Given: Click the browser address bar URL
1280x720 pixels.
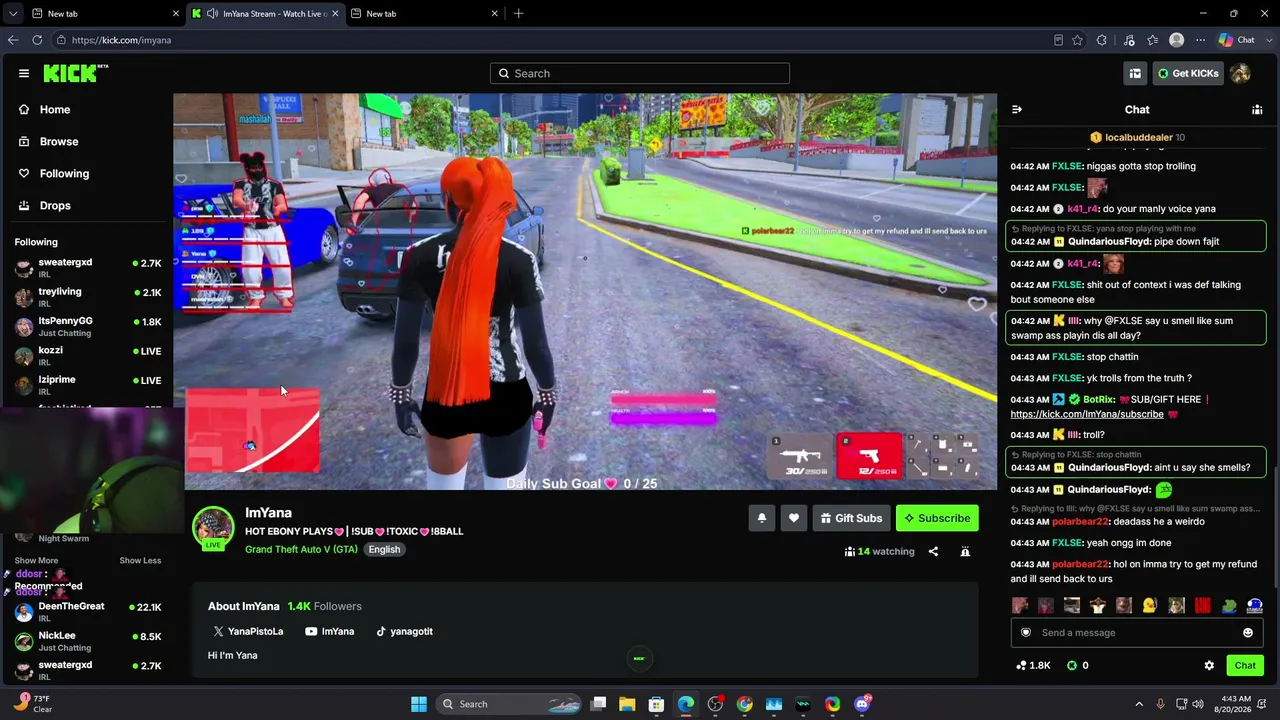Looking at the screenshot, I should coord(121,40).
